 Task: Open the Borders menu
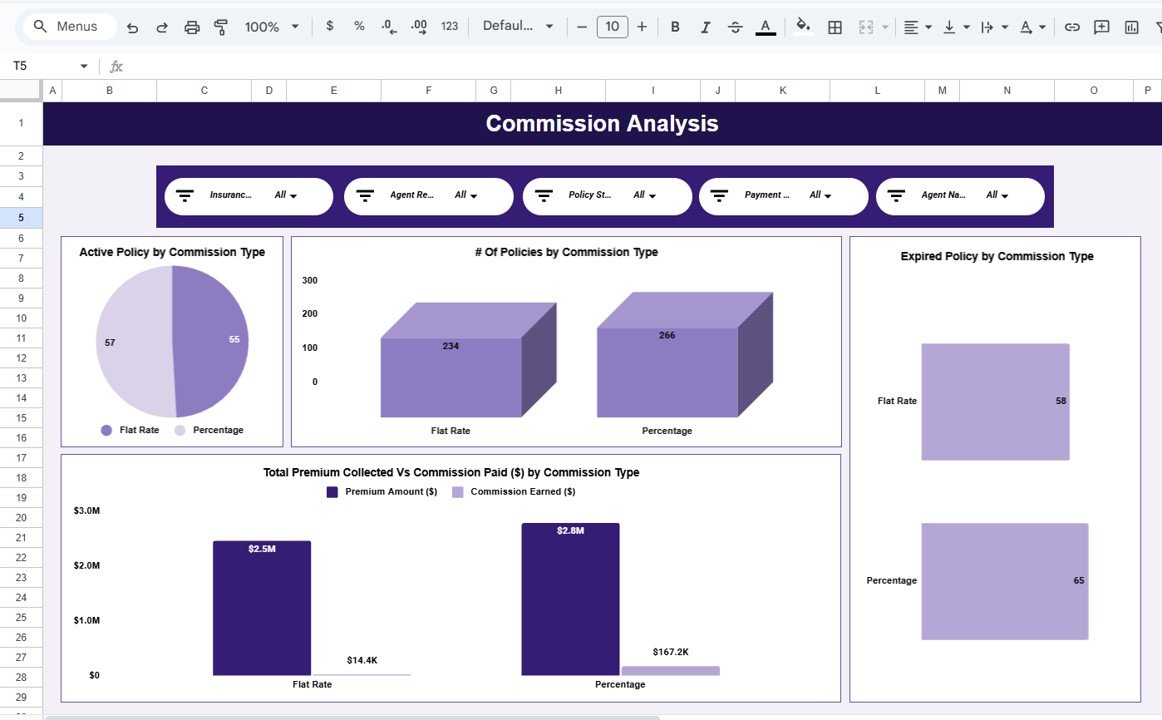(835, 26)
